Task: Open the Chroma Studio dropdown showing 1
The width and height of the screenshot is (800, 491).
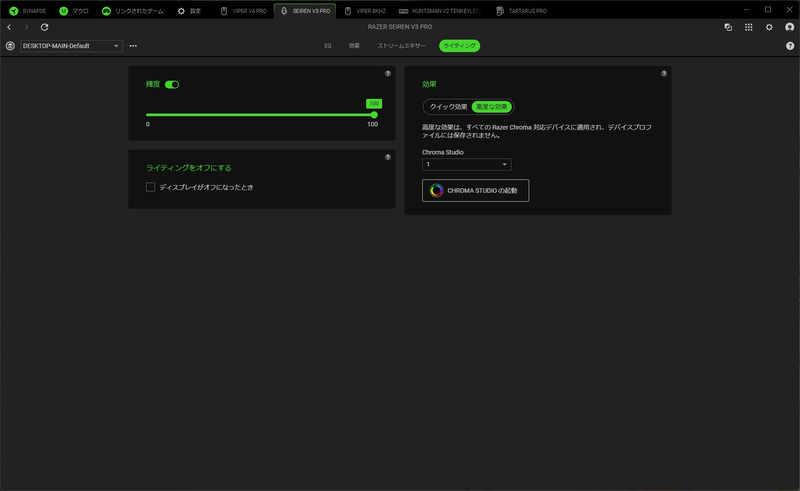Action: (466, 164)
